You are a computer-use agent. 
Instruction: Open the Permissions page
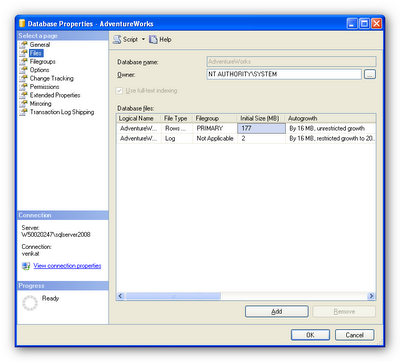pos(44,87)
